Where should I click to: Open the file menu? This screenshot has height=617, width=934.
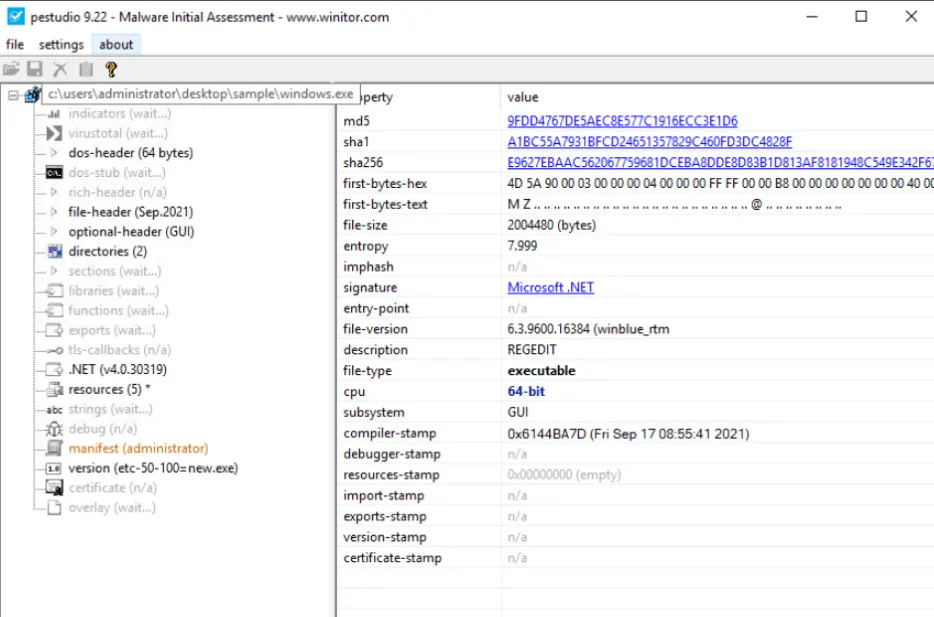click(15, 45)
